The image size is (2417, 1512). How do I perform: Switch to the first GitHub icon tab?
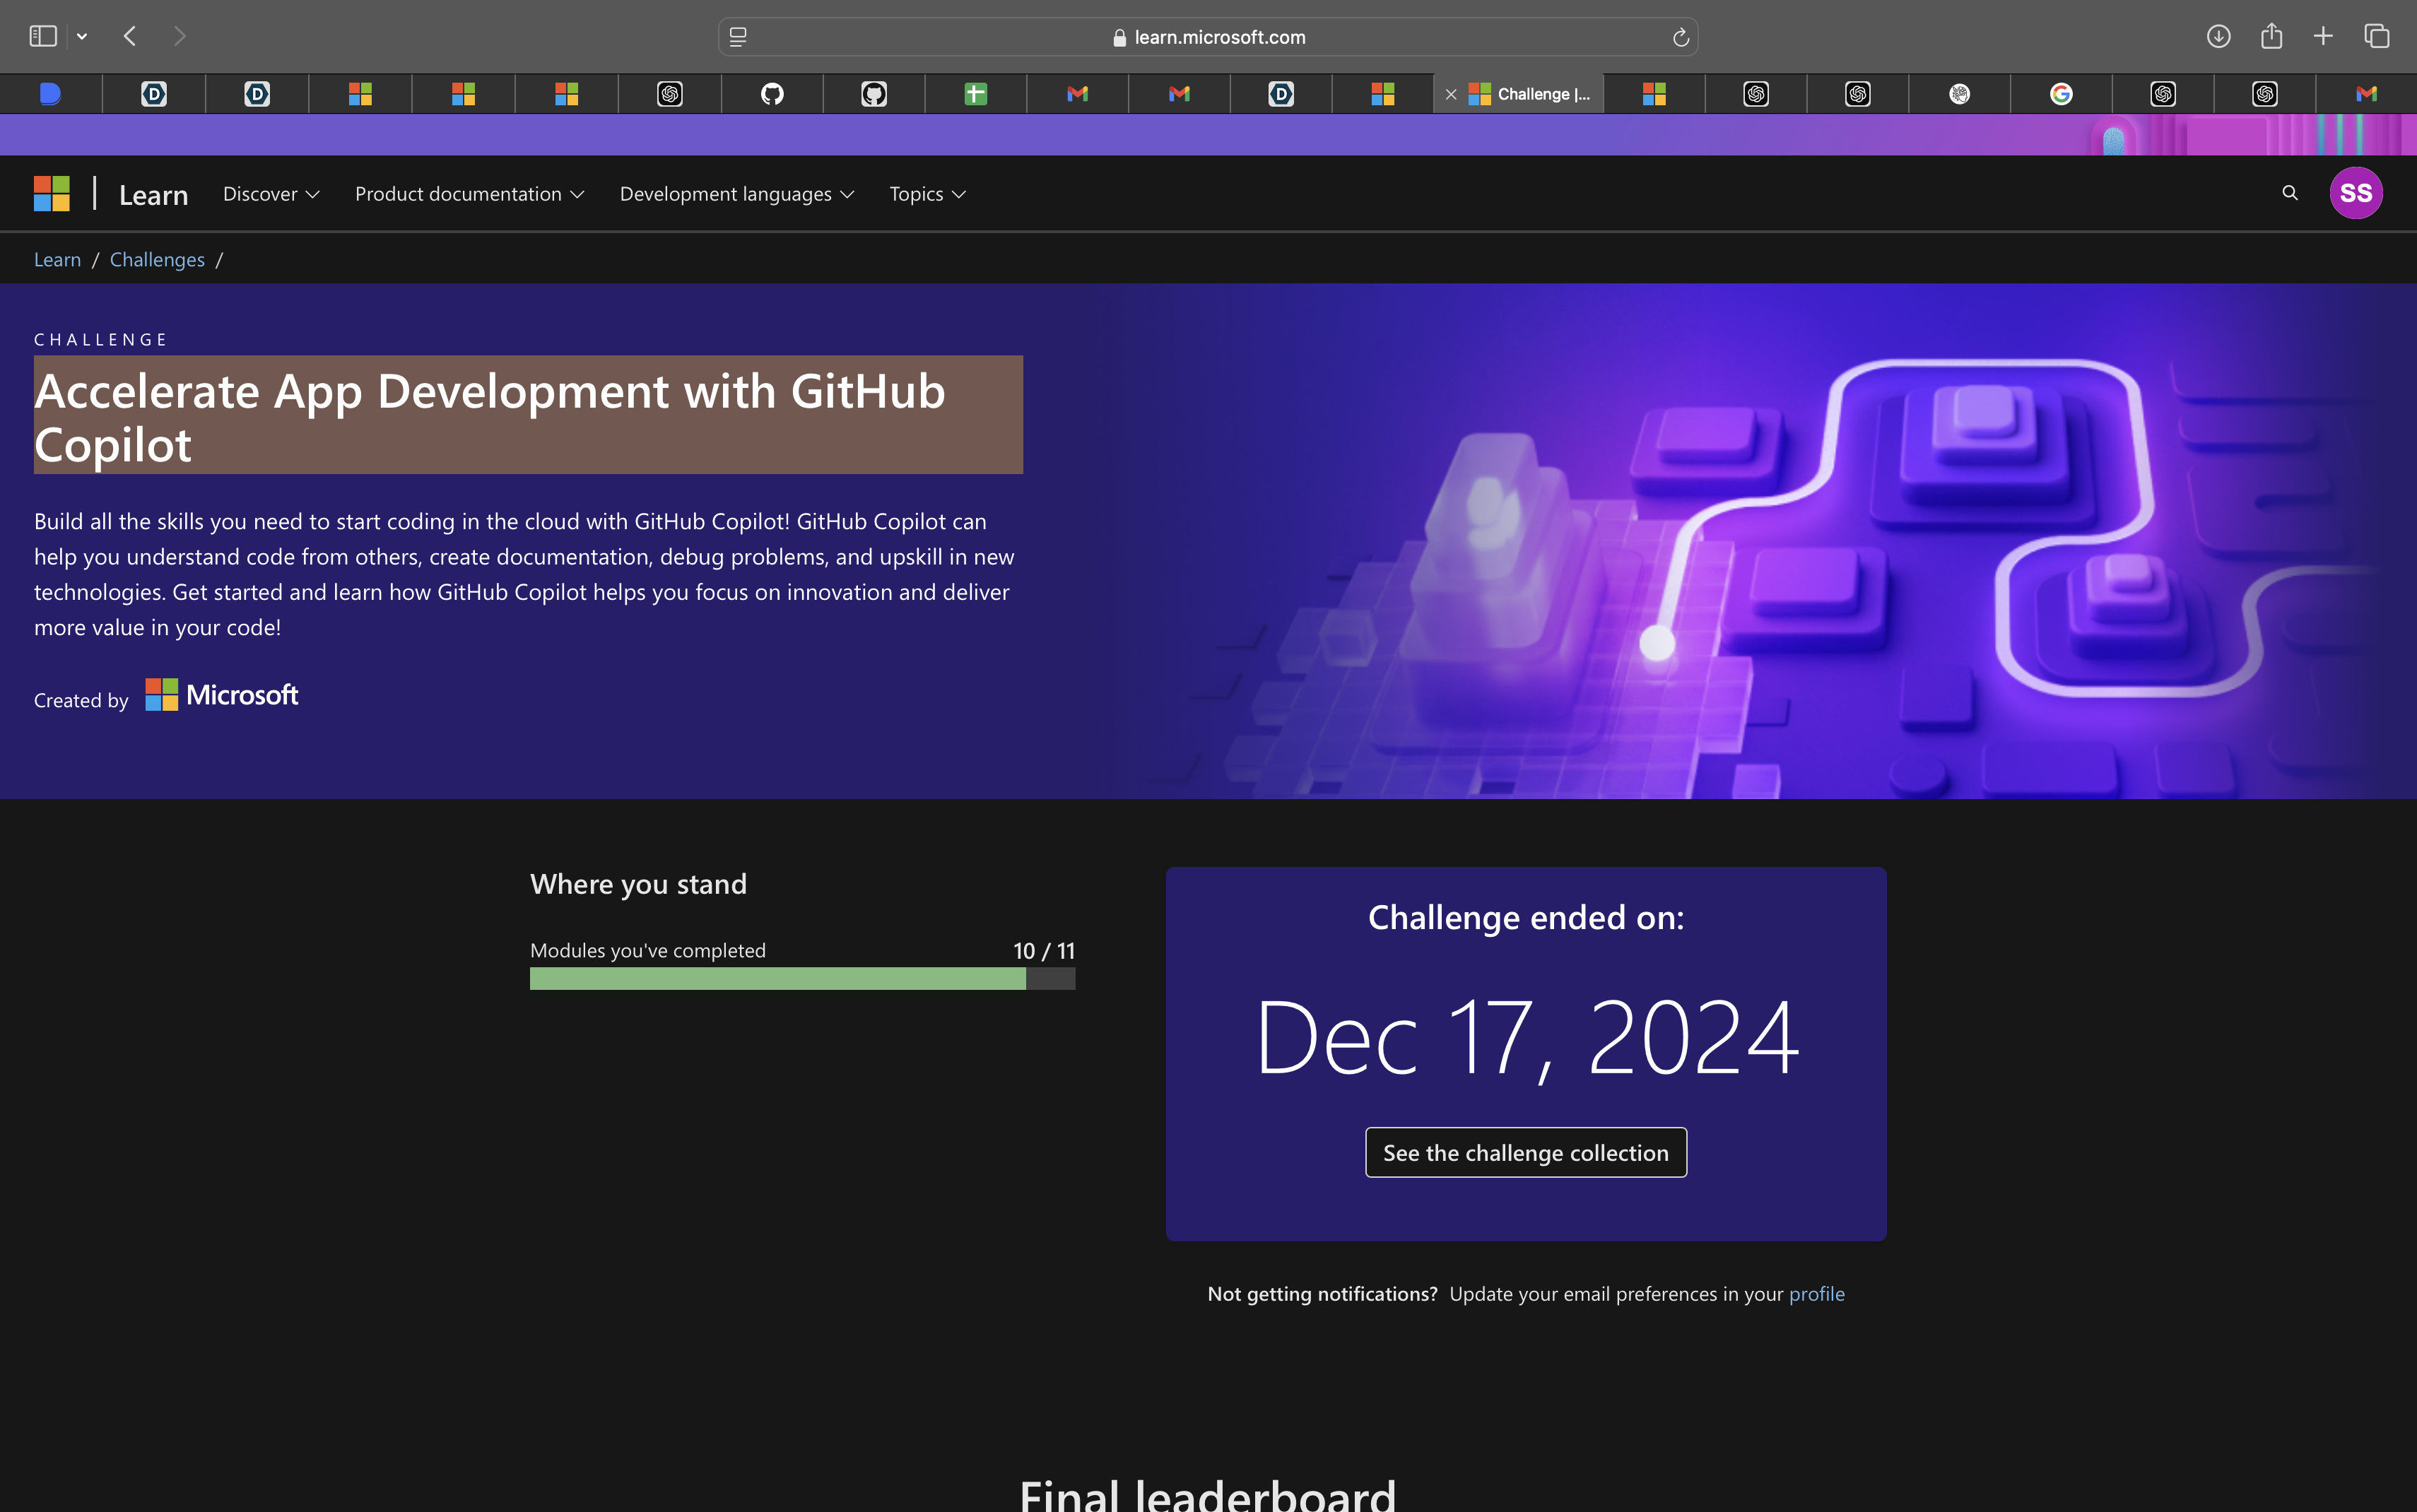pos(772,94)
